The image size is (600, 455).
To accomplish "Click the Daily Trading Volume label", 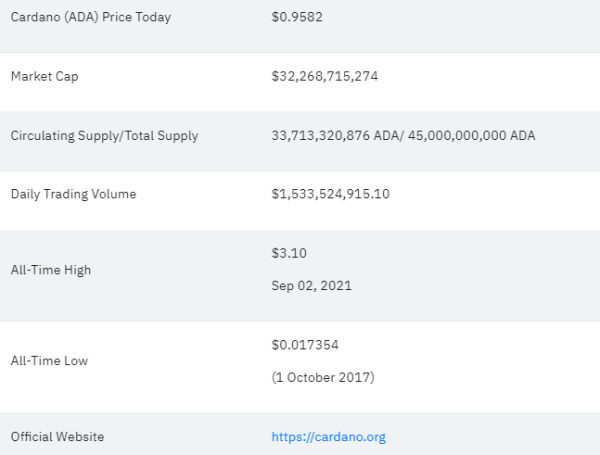I will pos(73,194).
